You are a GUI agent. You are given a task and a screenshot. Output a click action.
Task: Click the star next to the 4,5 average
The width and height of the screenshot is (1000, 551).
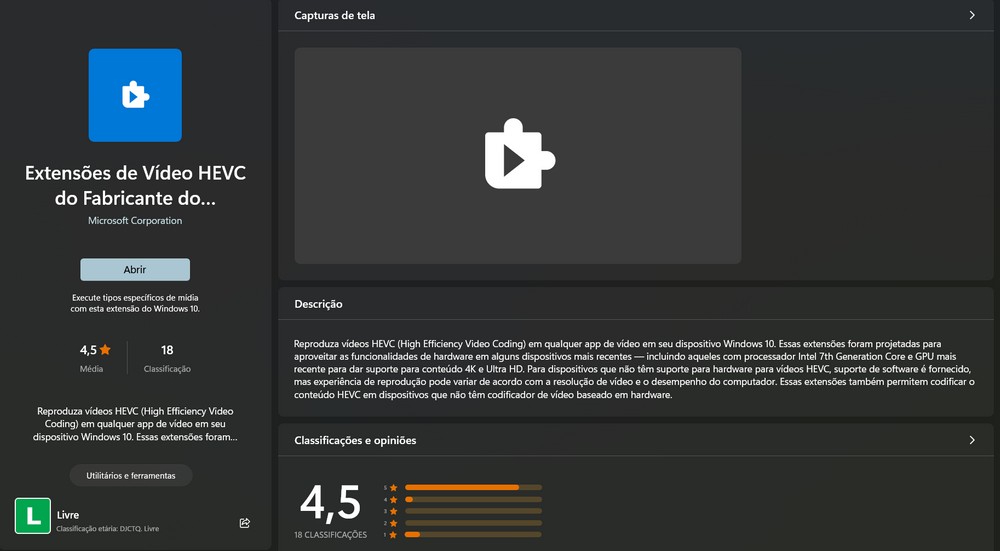coord(105,349)
